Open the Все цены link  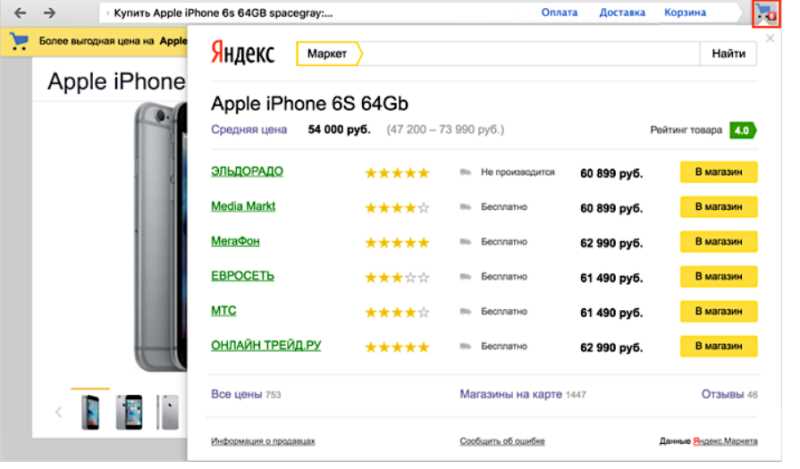tap(236, 394)
